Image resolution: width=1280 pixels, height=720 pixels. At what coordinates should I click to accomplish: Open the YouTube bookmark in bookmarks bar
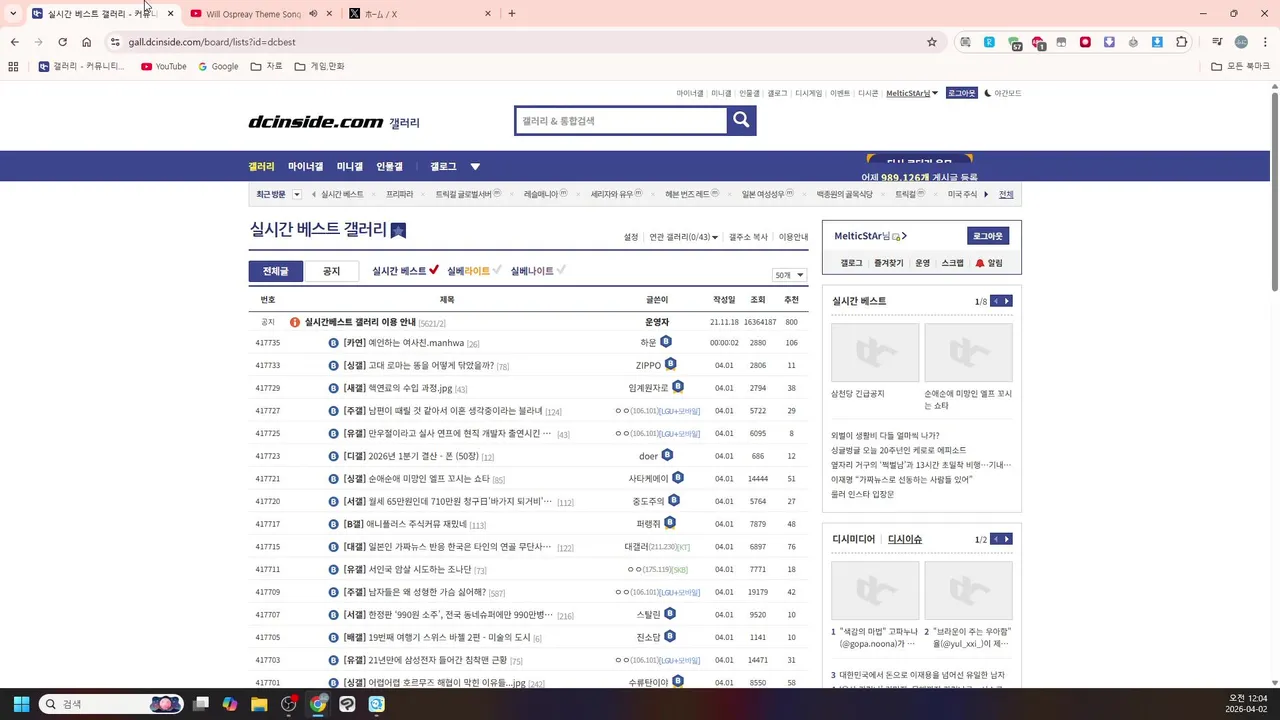click(x=164, y=66)
